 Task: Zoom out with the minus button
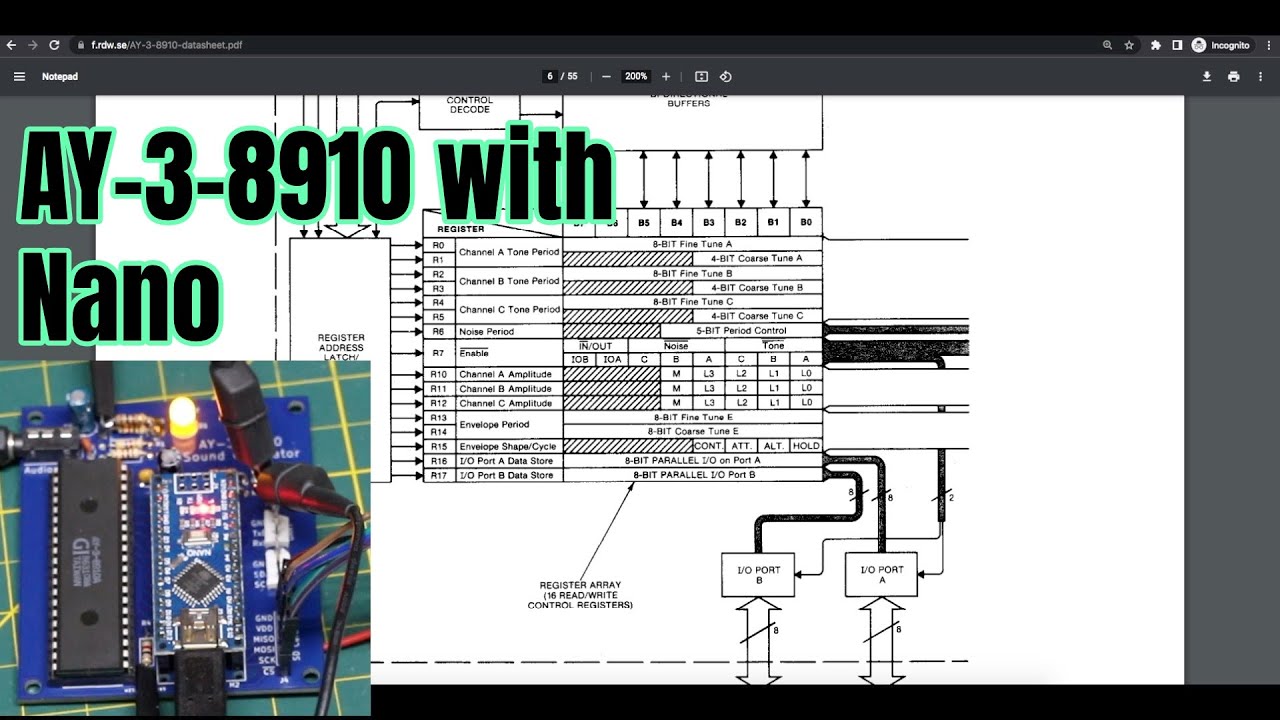coord(606,76)
